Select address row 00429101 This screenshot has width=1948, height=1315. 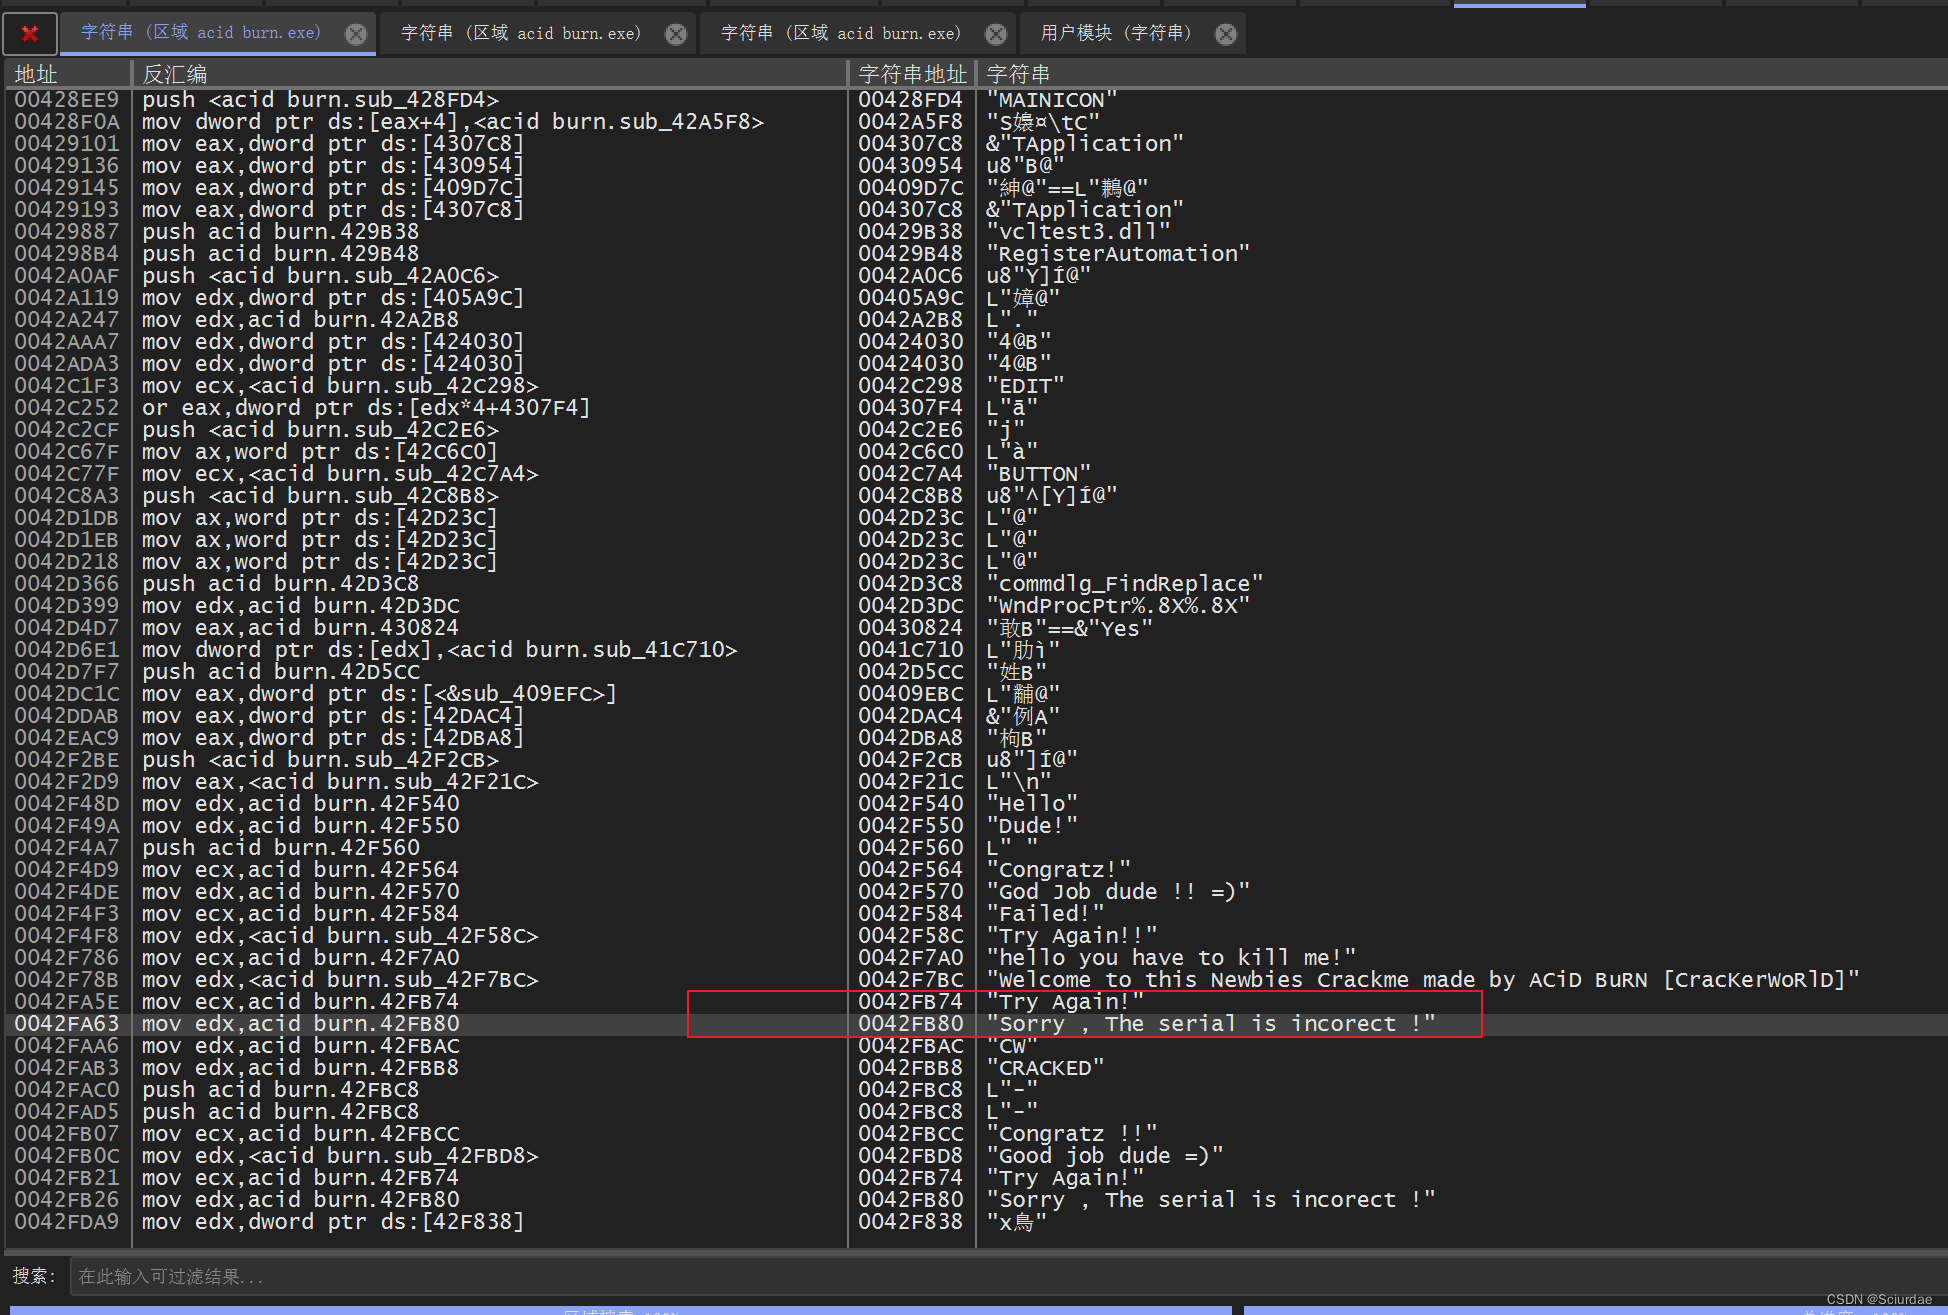click(66, 144)
